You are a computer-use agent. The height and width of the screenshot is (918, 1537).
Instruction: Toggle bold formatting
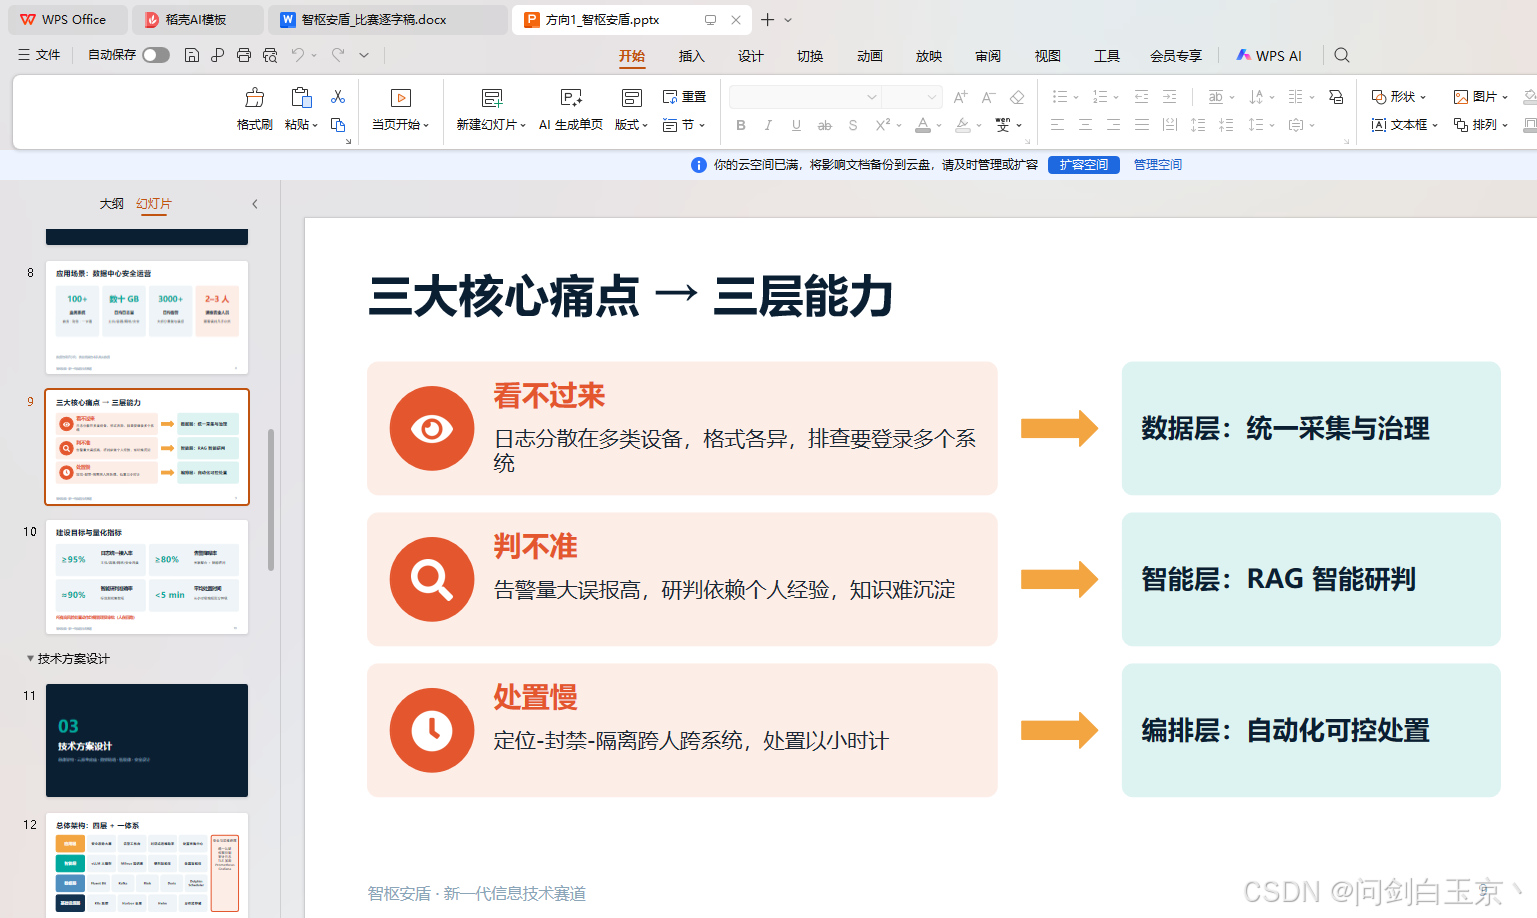pos(741,125)
